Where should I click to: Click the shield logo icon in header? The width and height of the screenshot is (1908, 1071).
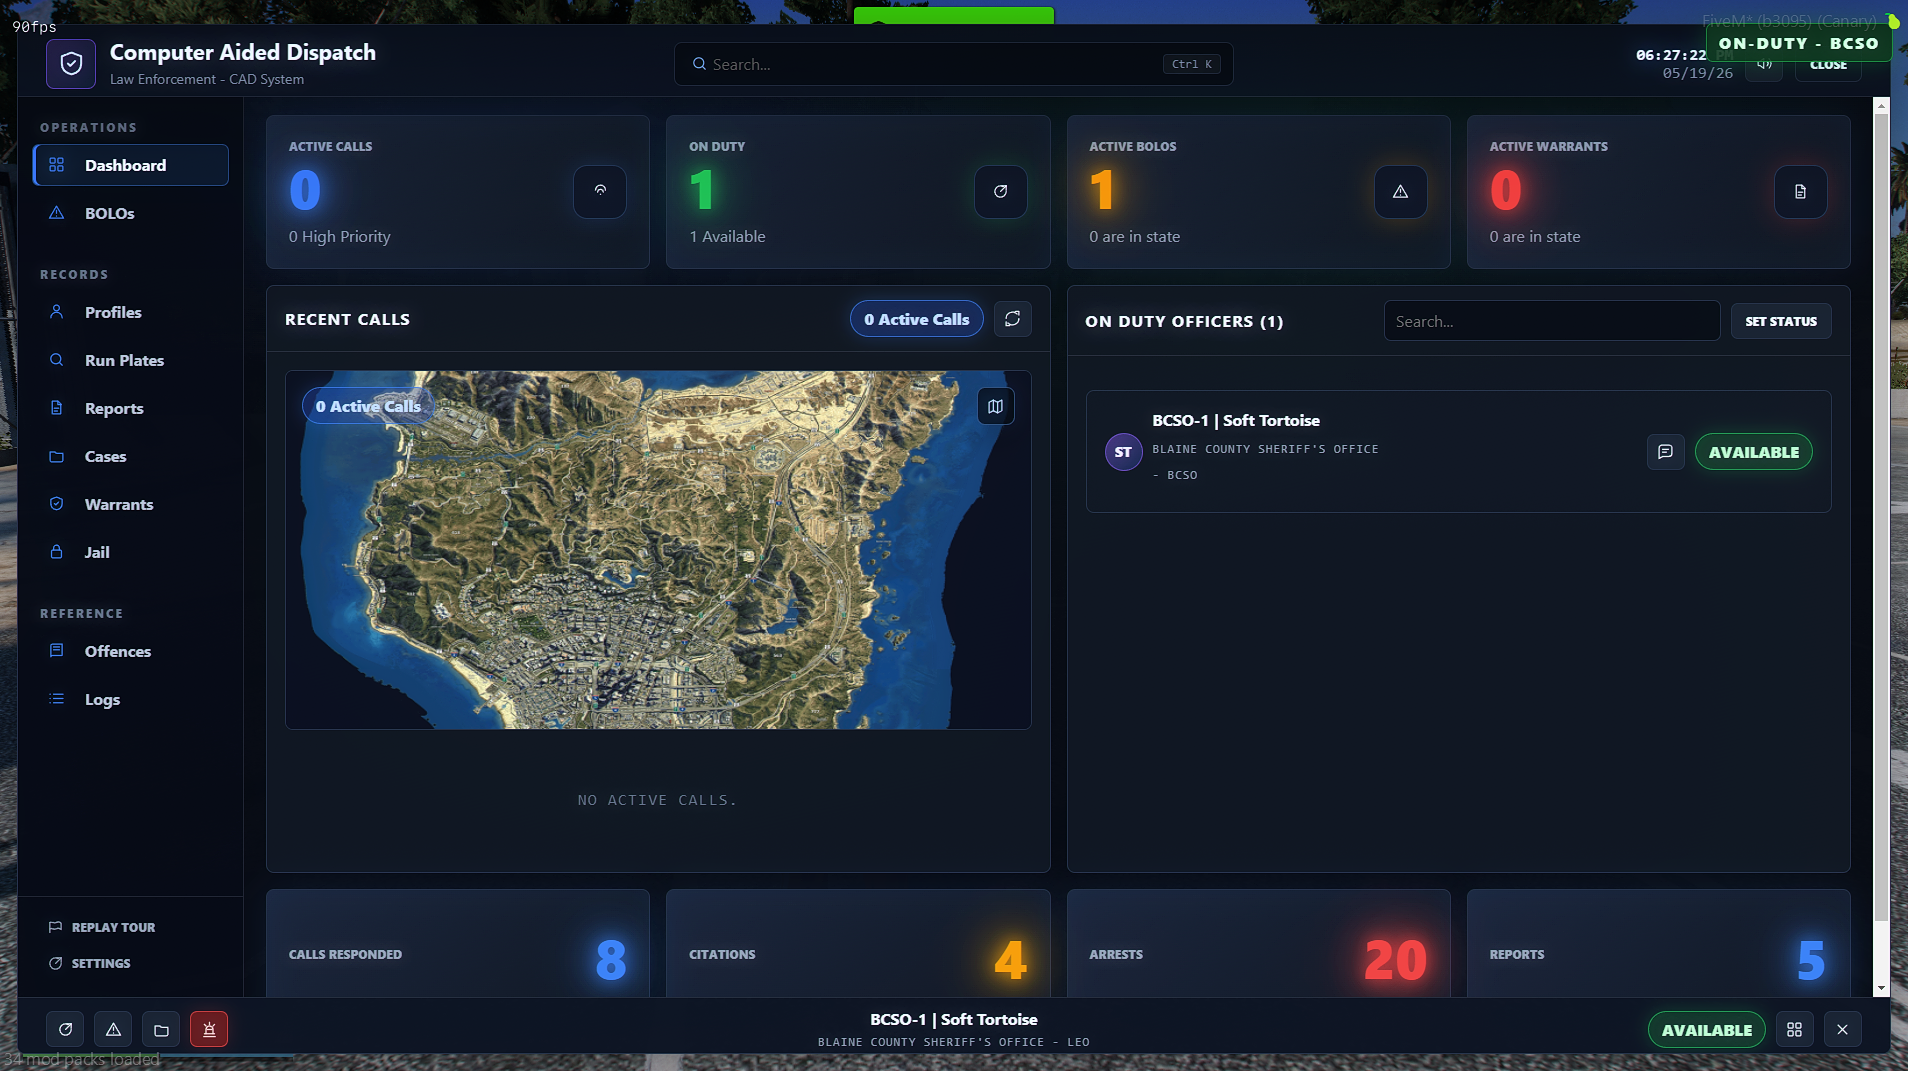pos(71,64)
